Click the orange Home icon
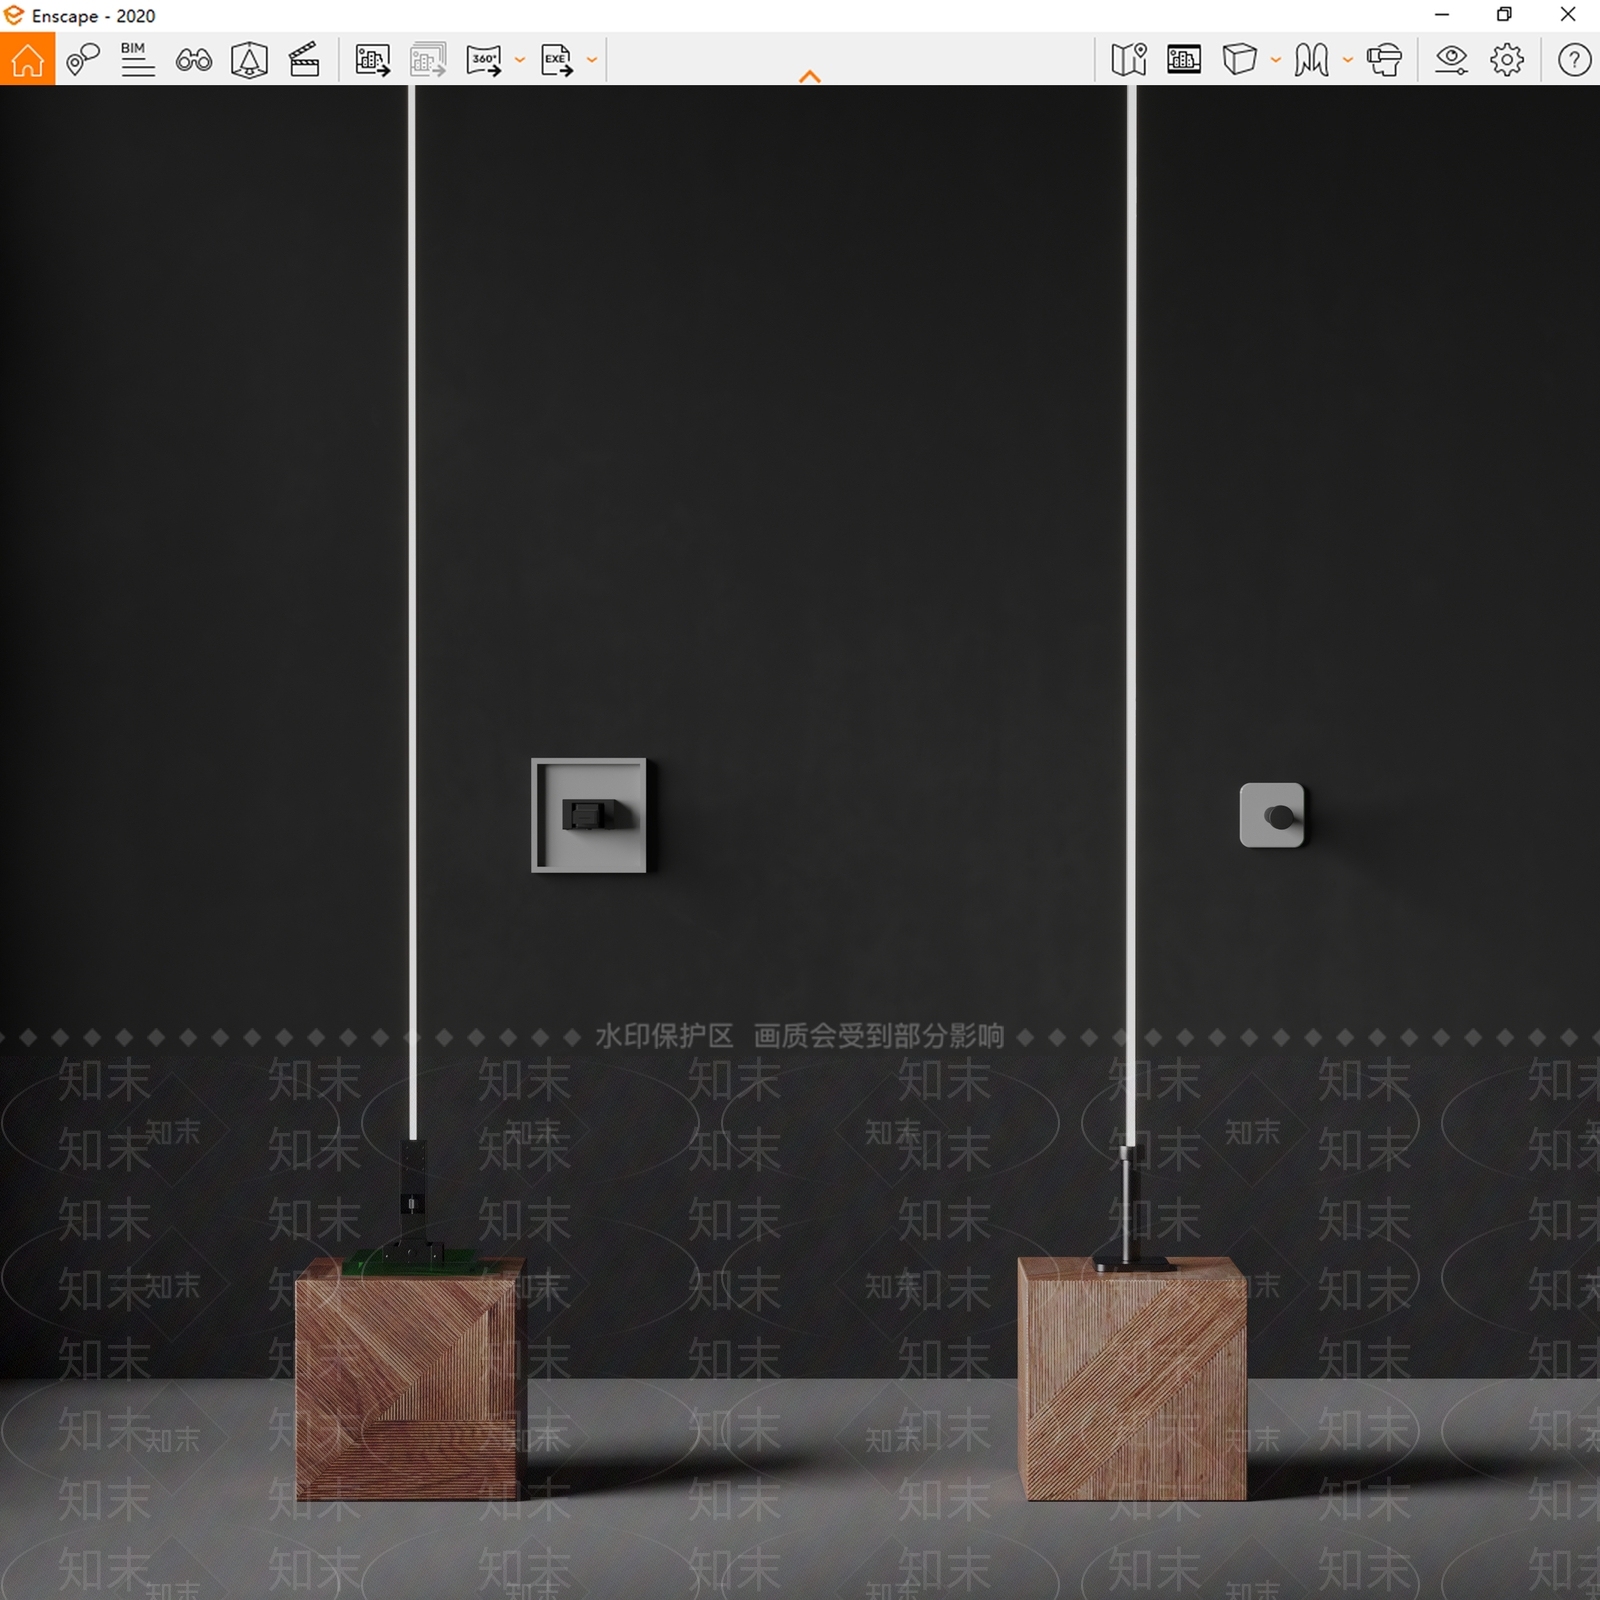This screenshot has height=1600, width=1600. point(27,59)
